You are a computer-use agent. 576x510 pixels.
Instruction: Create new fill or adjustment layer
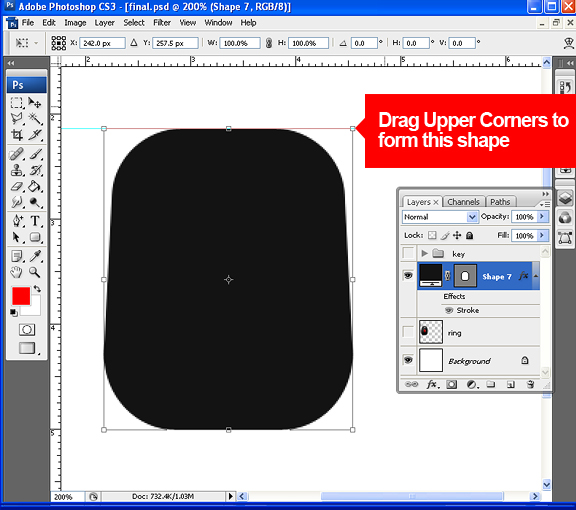(472, 384)
